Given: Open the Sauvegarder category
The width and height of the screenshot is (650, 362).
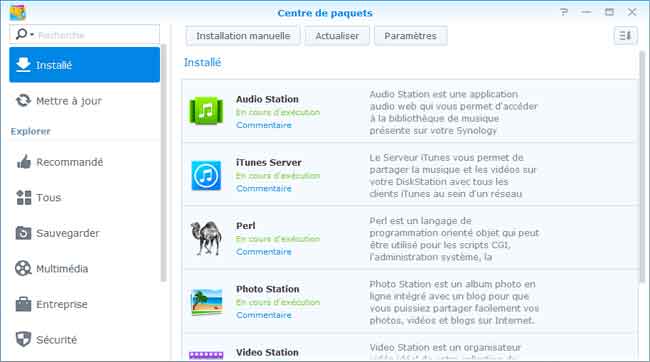Looking at the screenshot, I should click(x=85, y=233).
